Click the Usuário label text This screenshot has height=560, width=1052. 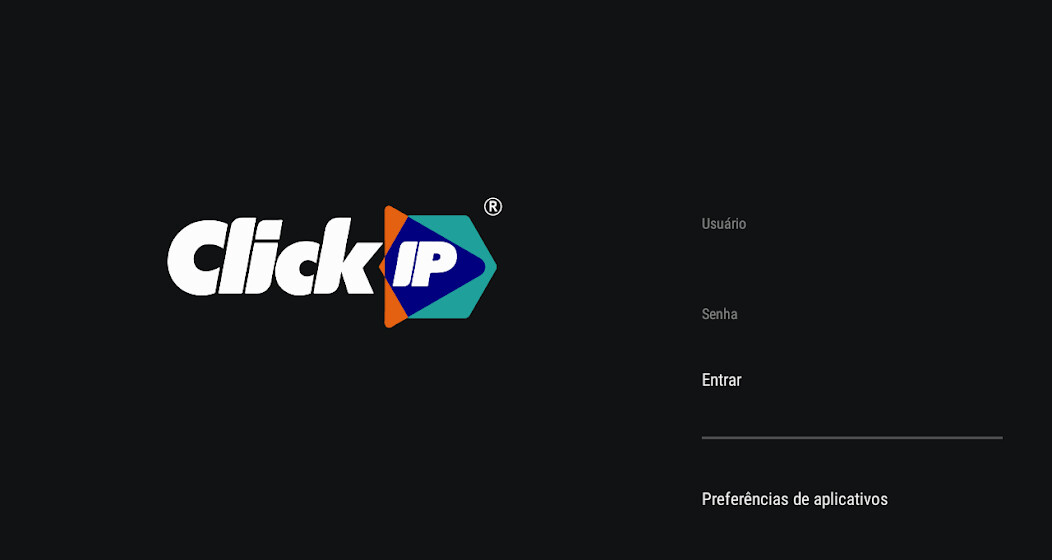(723, 223)
